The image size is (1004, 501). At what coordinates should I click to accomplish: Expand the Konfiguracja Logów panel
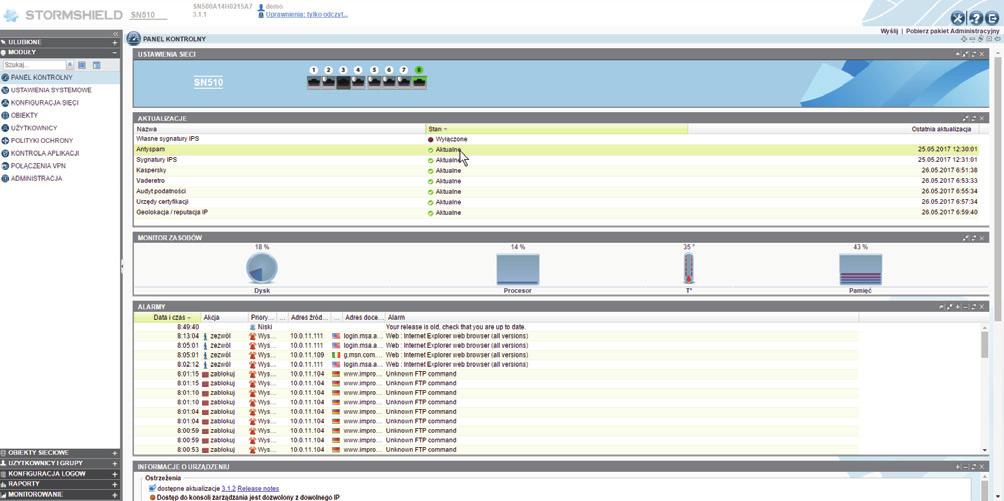(115, 473)
